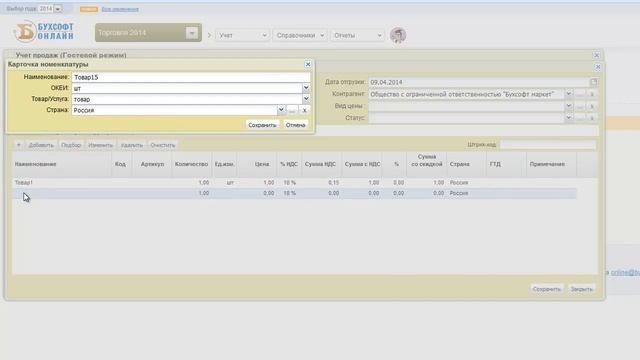640x360 pixels.
Task: Open country lookup ellipsis button
Action: (292, 110)
